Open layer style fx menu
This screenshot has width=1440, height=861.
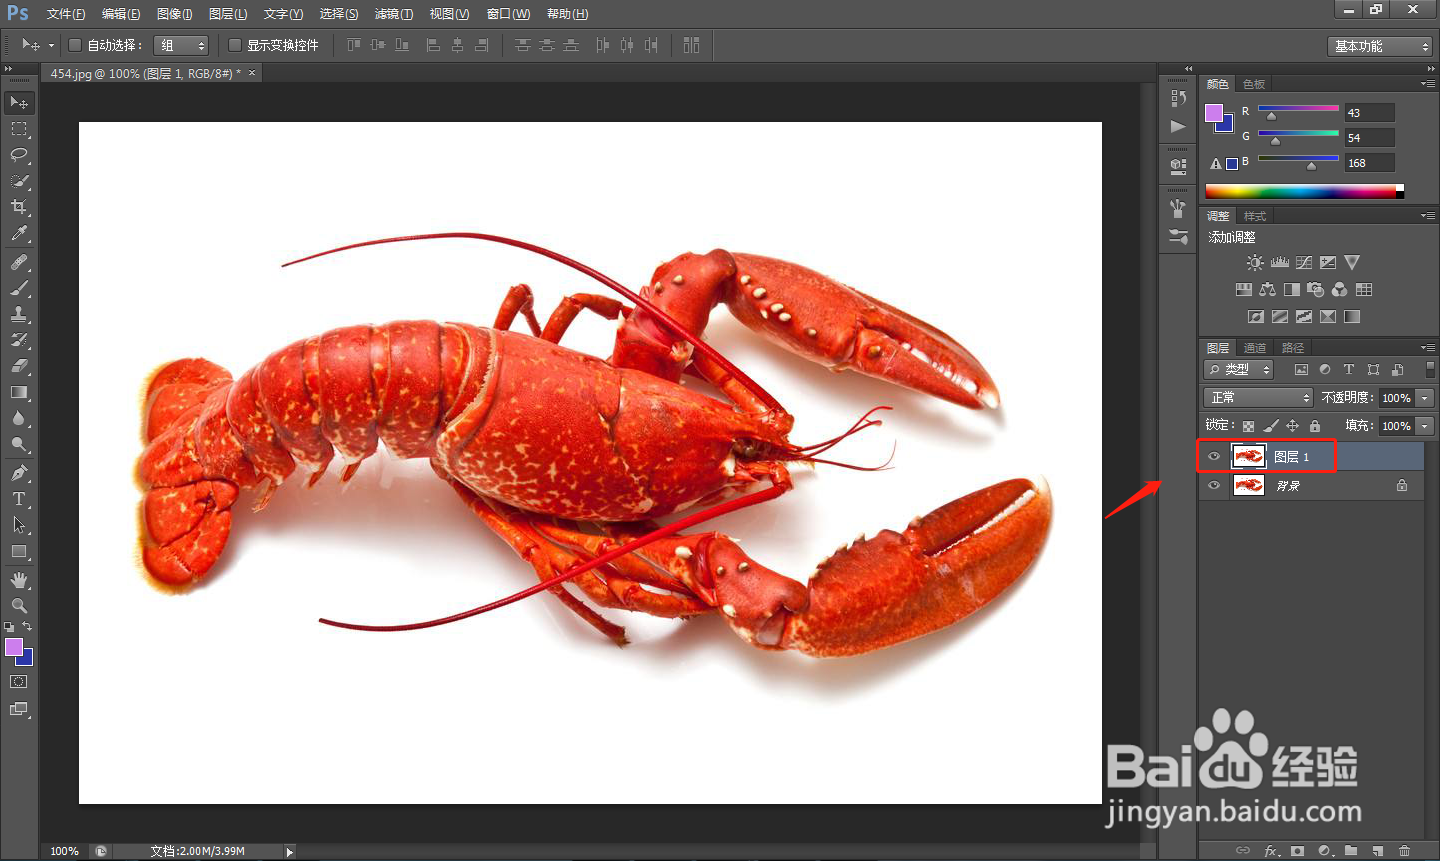pos(1271,851)
